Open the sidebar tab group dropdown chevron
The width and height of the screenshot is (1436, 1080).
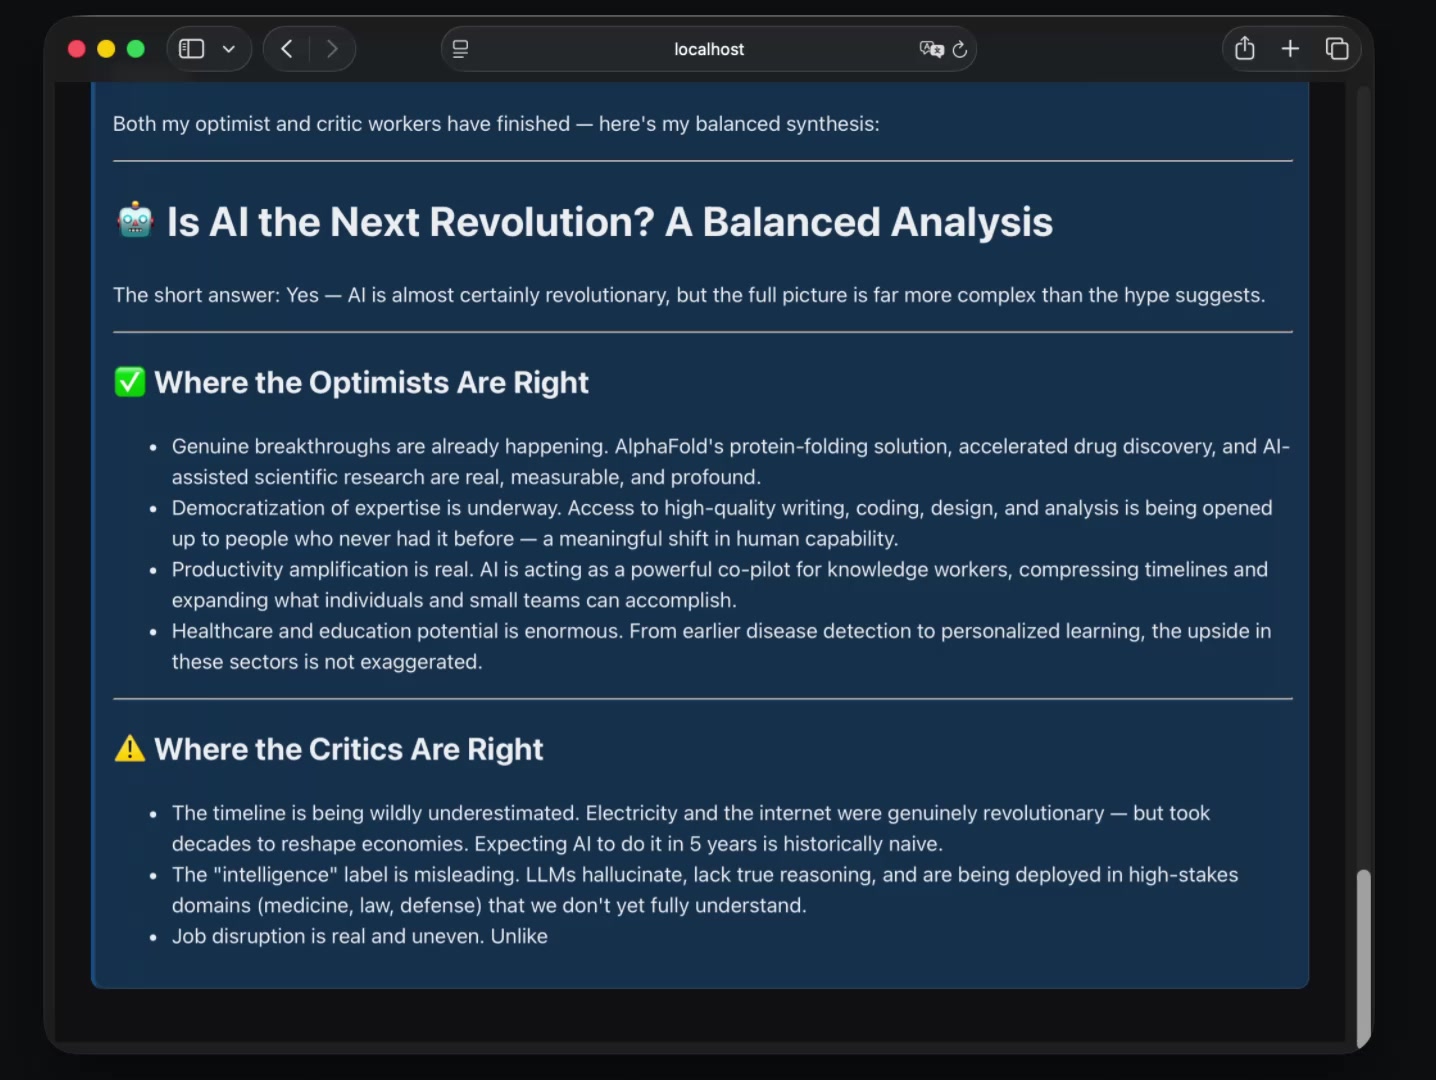(x=229, y=49)
